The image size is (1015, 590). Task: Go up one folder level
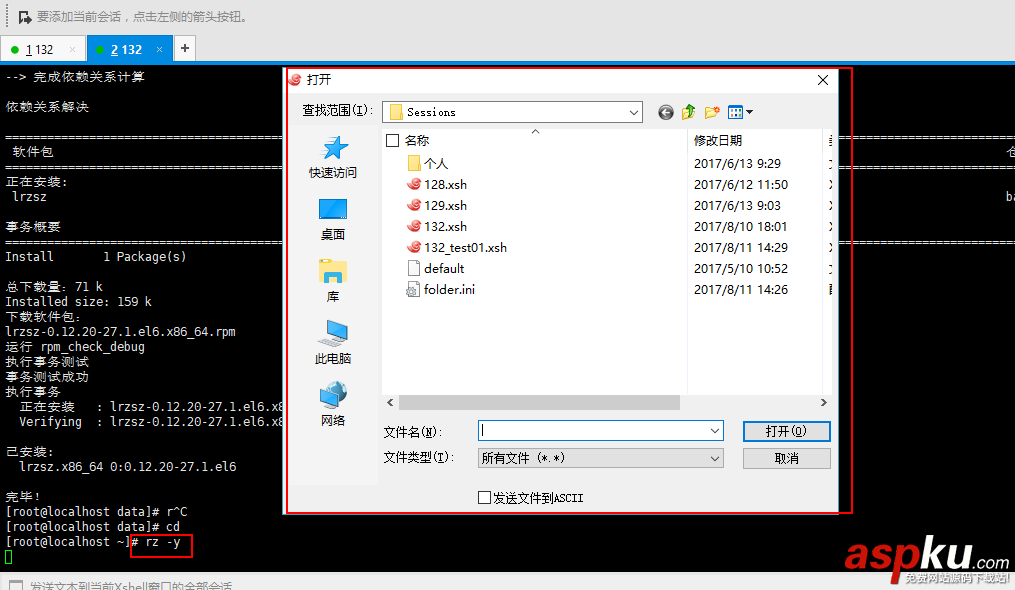688,112
